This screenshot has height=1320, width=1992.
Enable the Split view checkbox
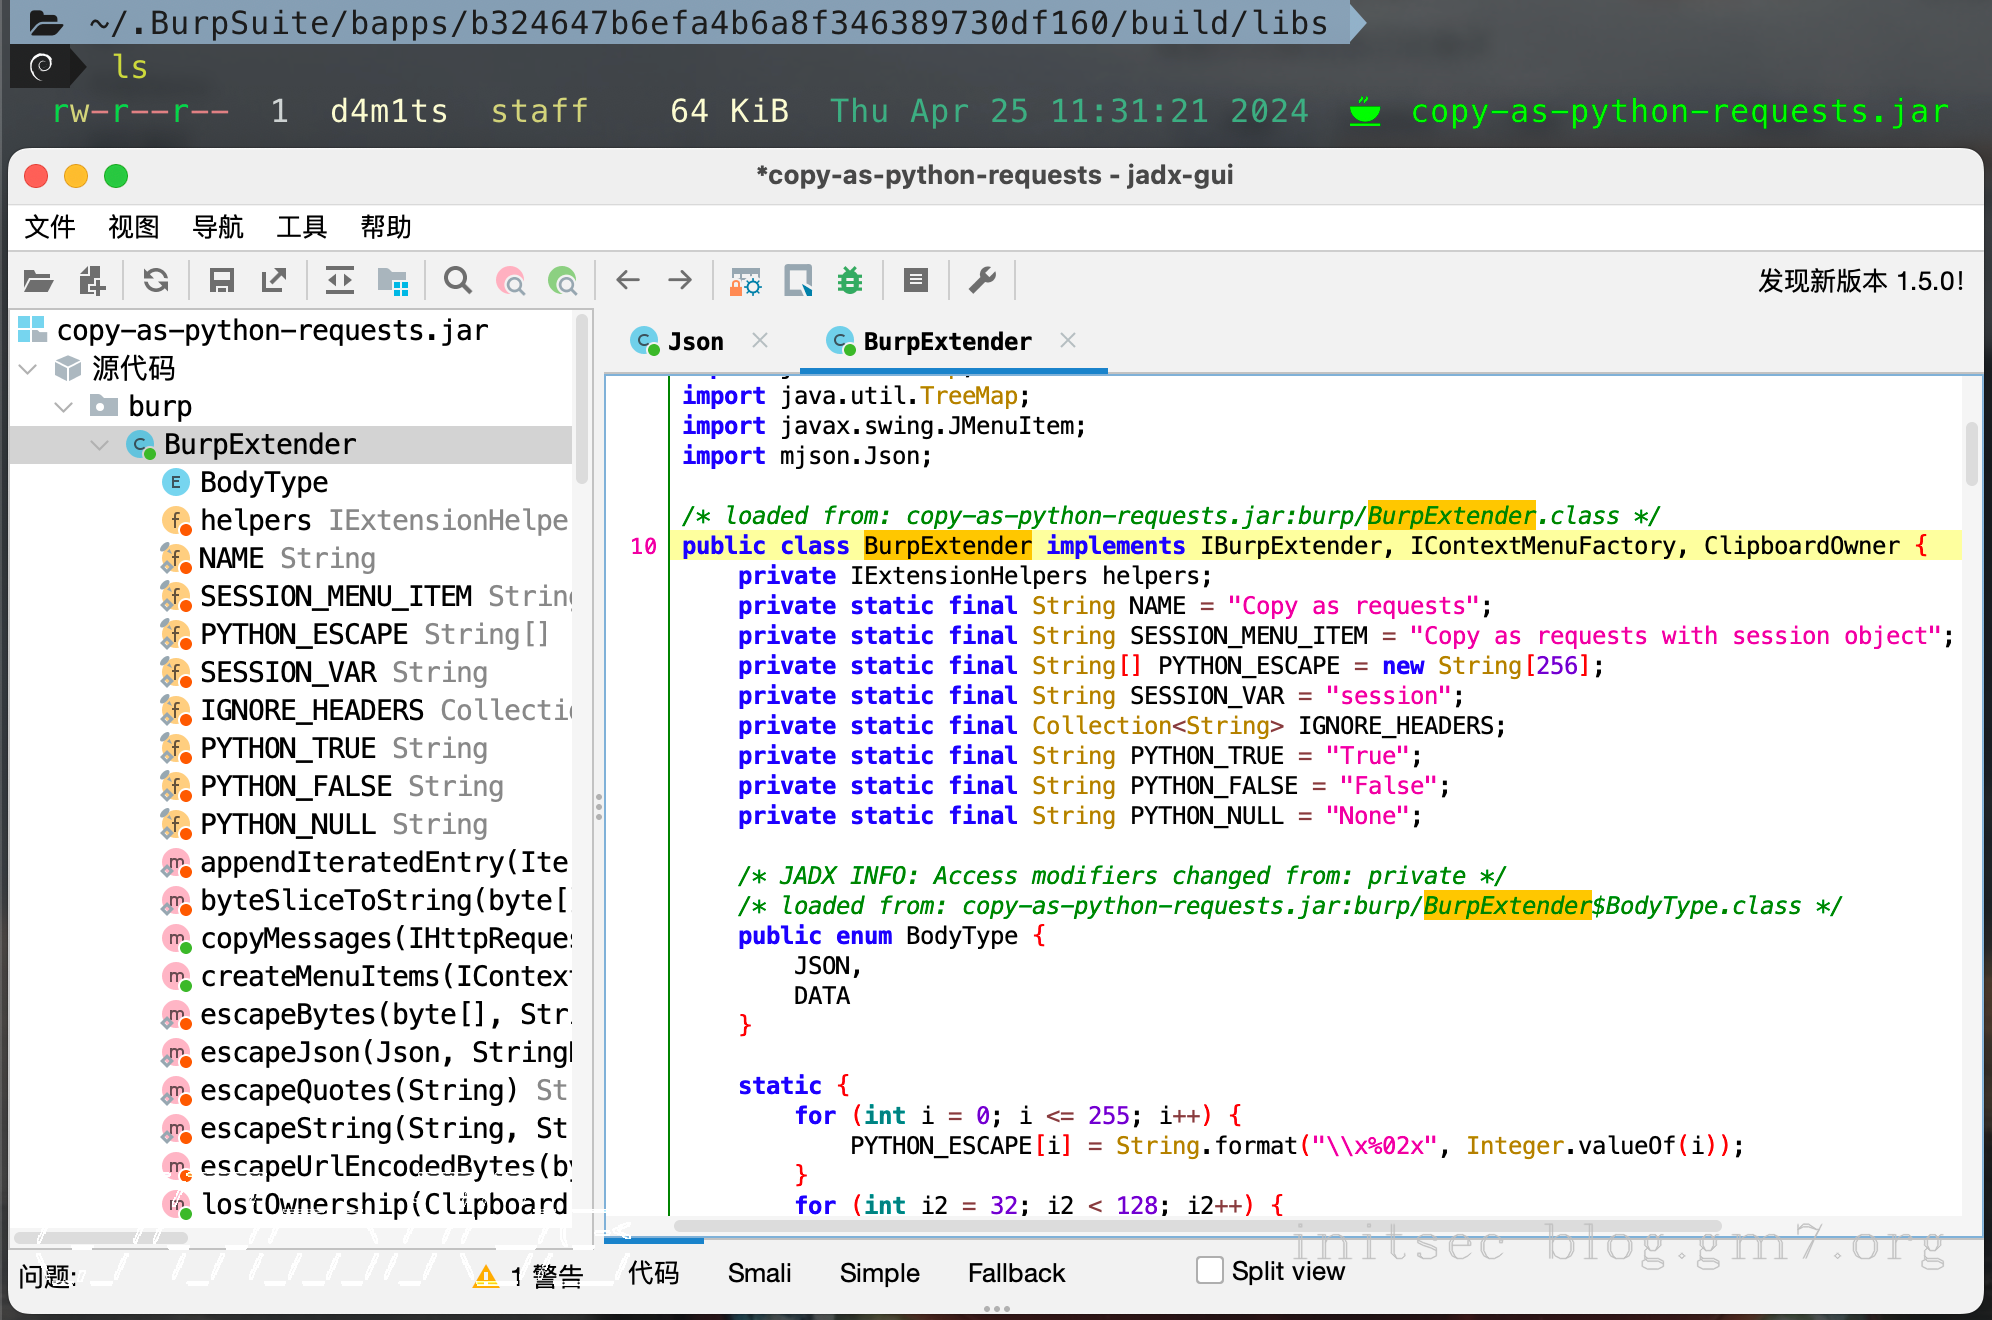1210,1271
